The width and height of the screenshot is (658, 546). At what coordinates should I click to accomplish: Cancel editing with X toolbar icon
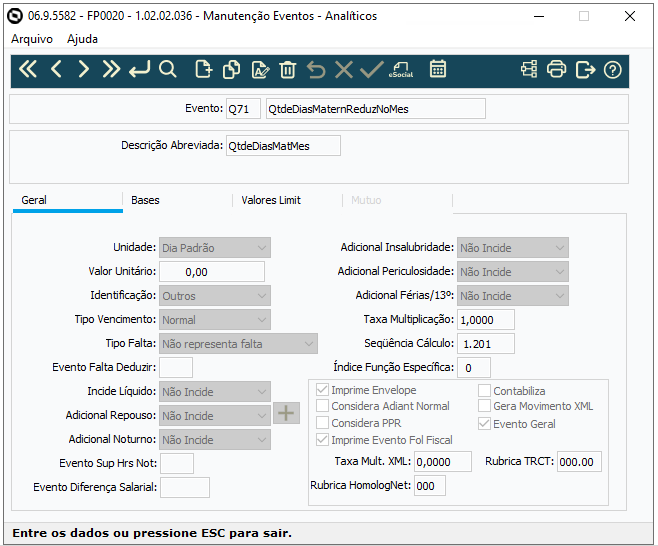(344, 69)
